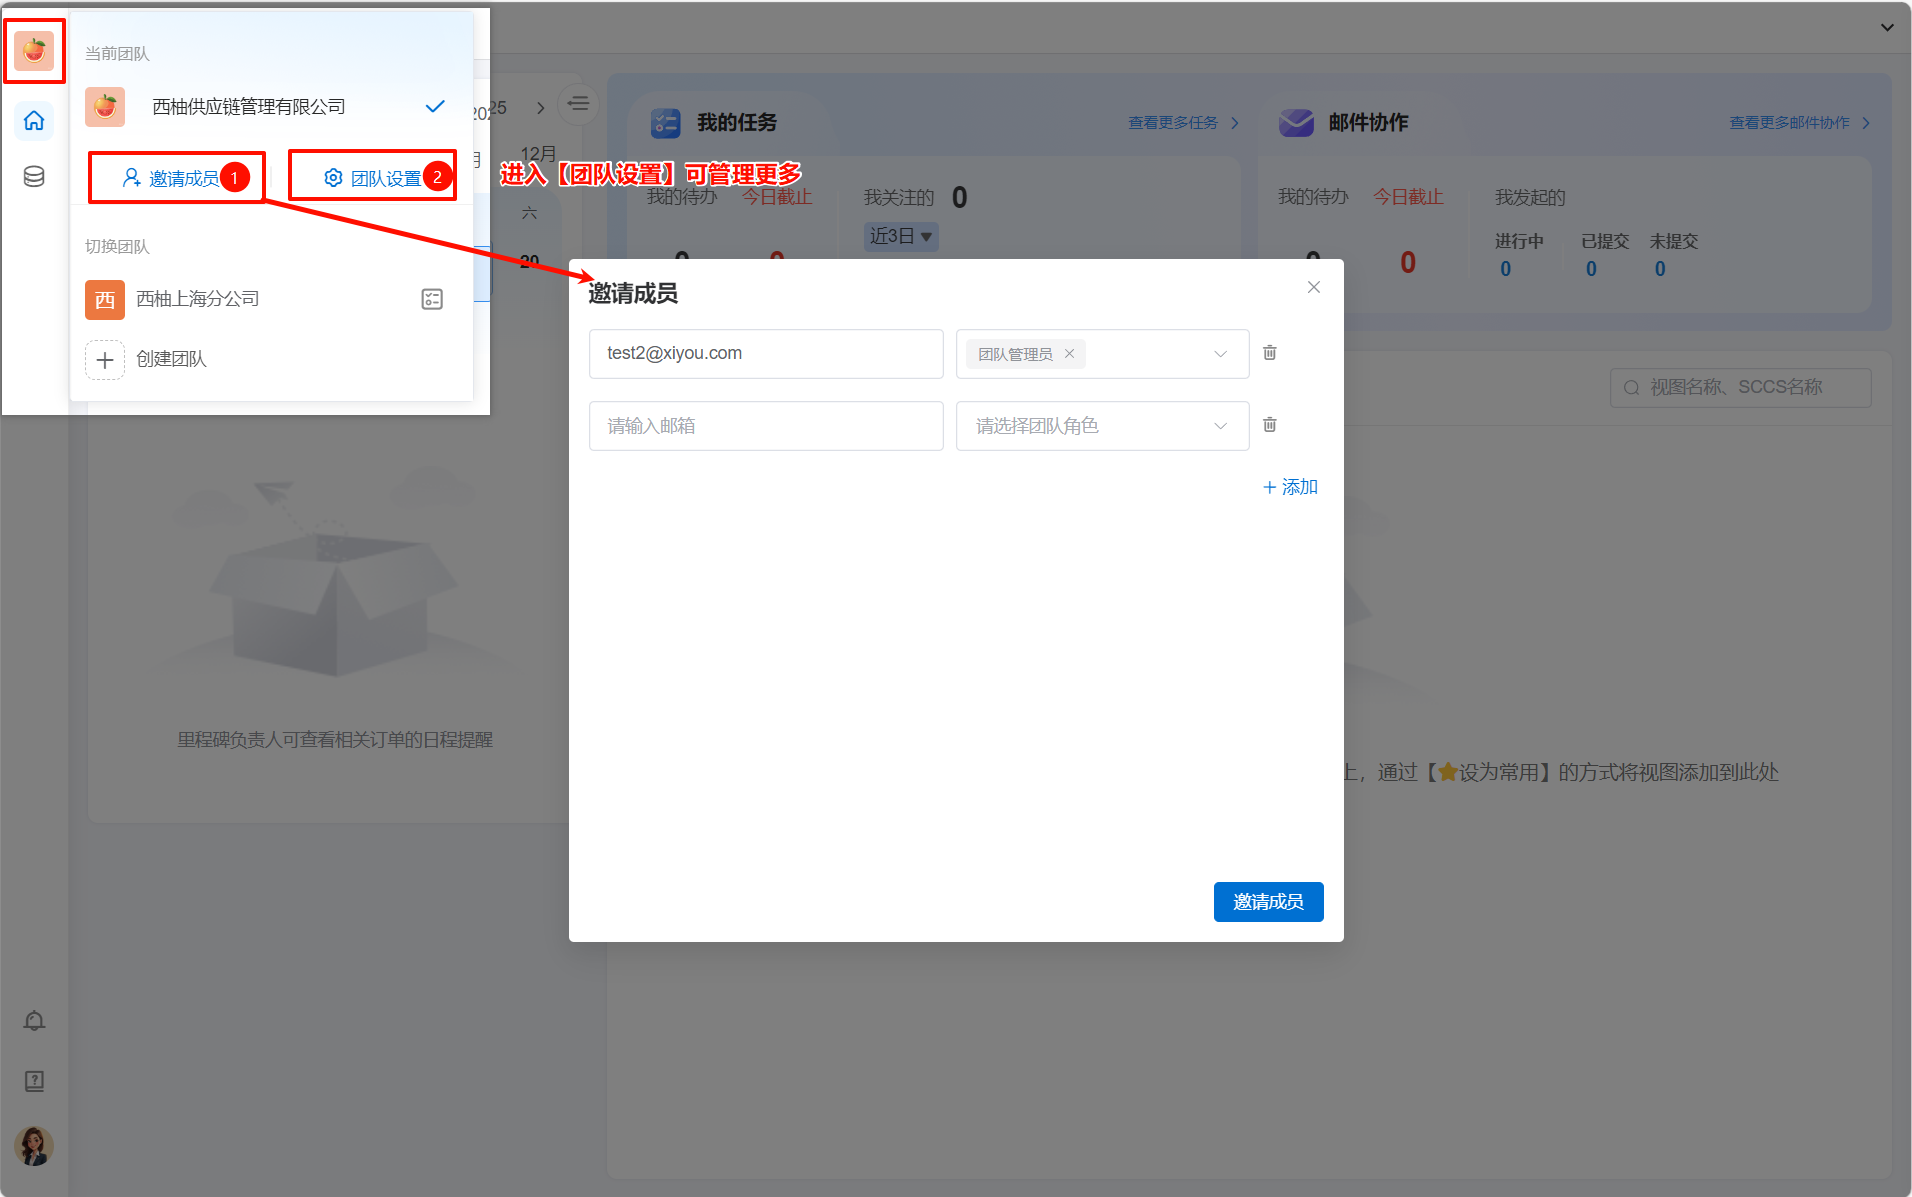Expand role dropdown for test2@xiyou.com
Image resolution: width=1912 pixels, height=1197 pixels.
coord(1220,354)
